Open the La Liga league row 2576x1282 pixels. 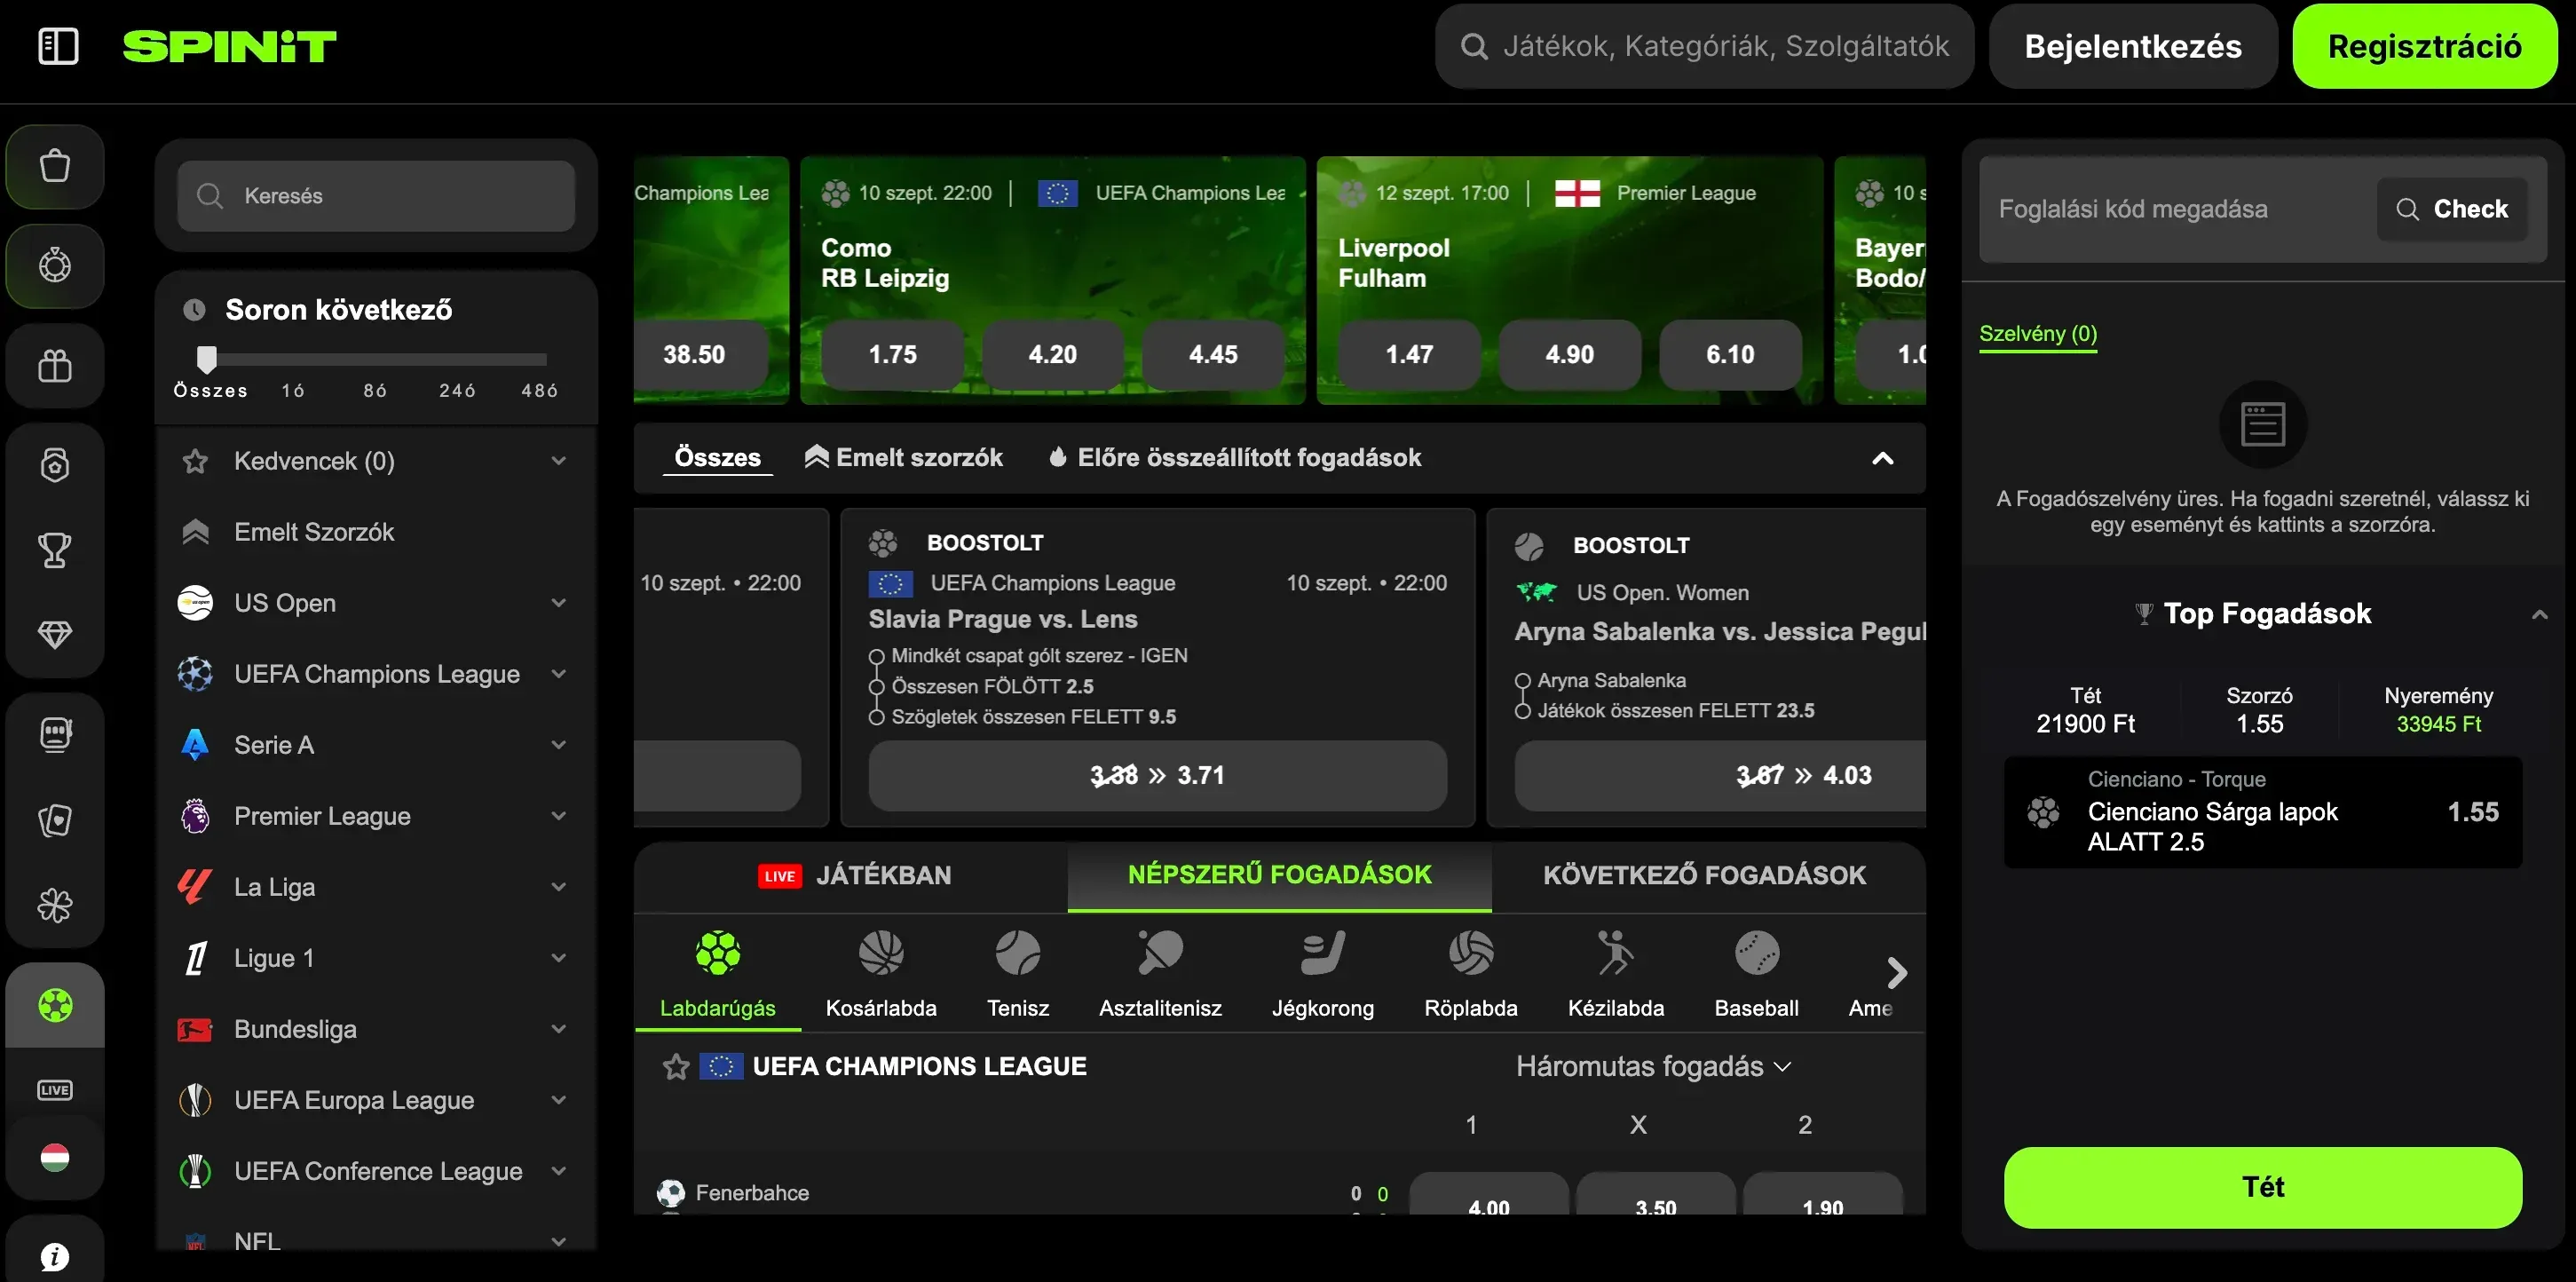pyautogui.click(x=376, y=887)
